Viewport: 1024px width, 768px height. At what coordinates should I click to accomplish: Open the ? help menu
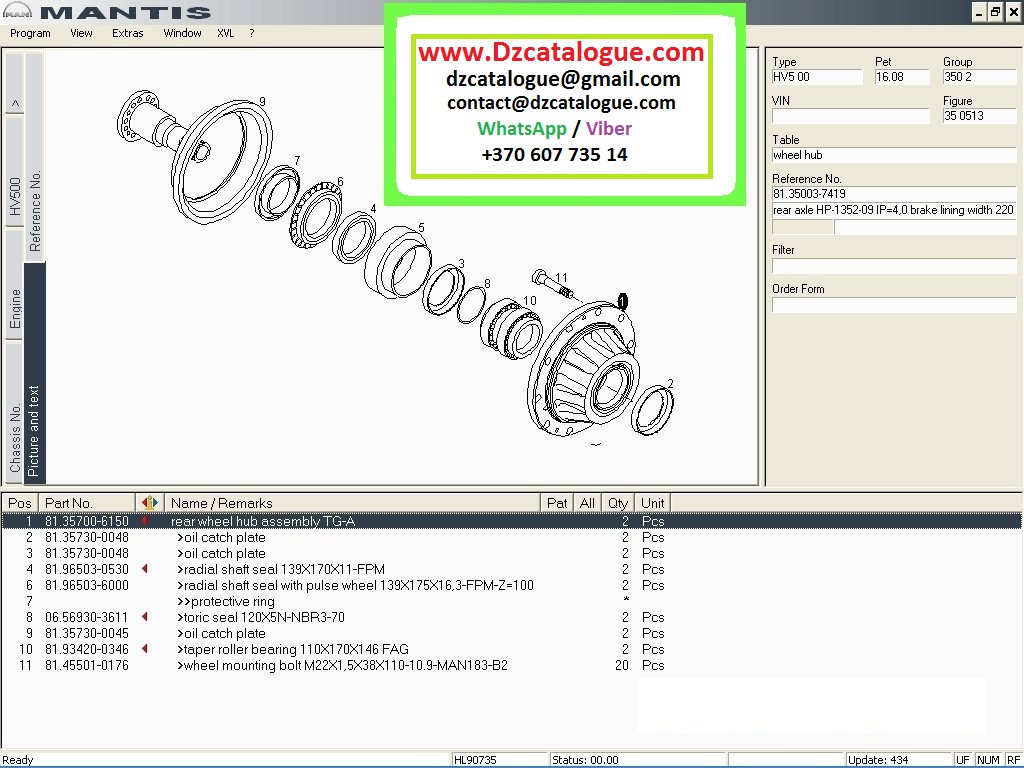click(251, 33)
